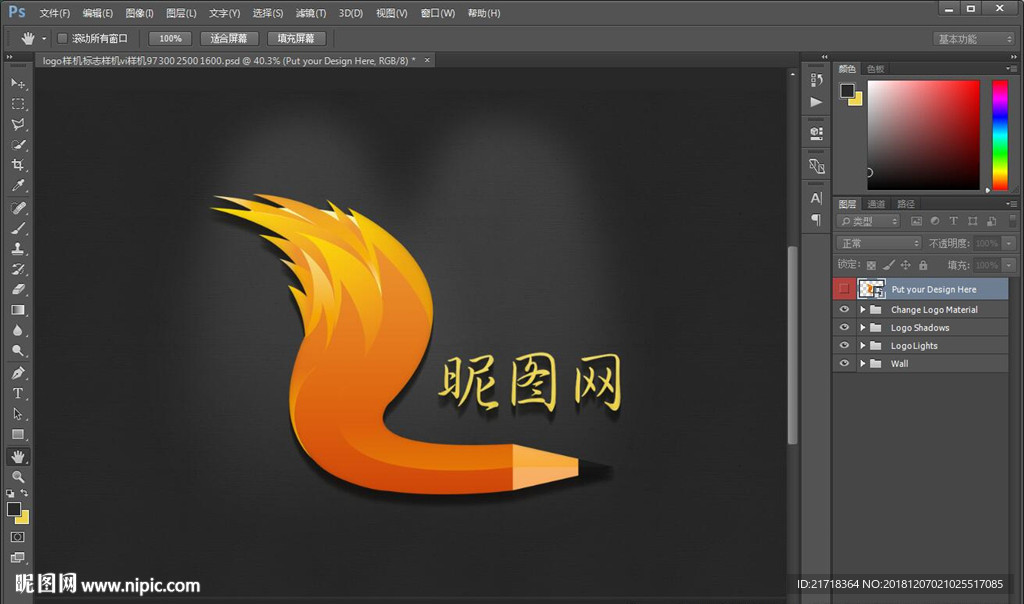Hide the Logo Shadows group

click(x=844, y=327)
